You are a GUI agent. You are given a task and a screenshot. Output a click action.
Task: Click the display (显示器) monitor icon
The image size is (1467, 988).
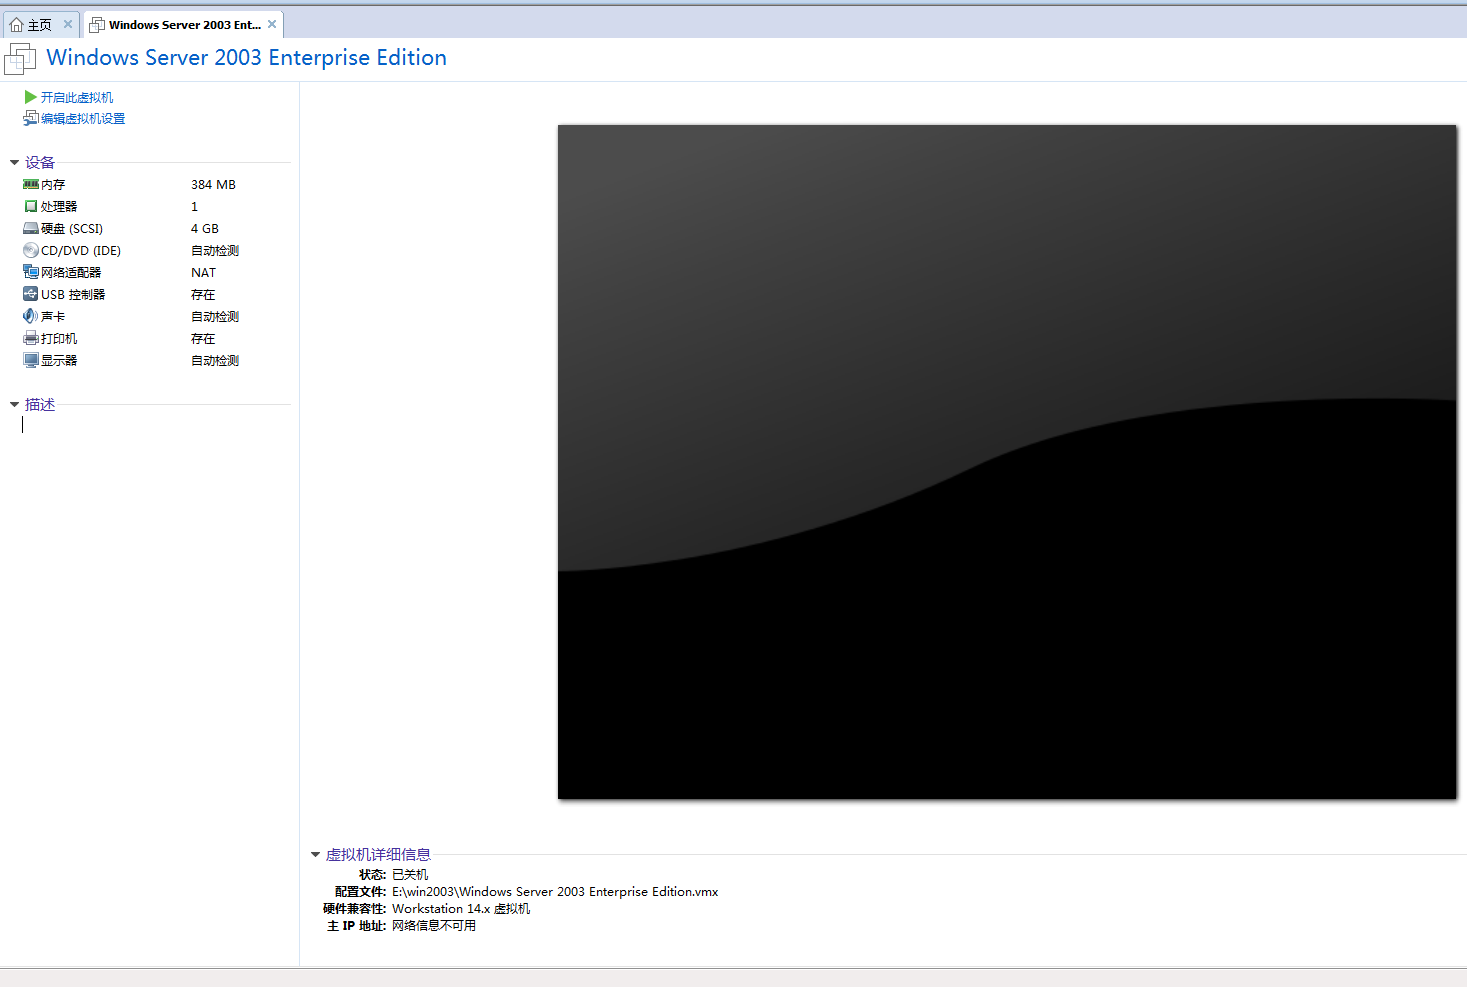coord(31,360)
